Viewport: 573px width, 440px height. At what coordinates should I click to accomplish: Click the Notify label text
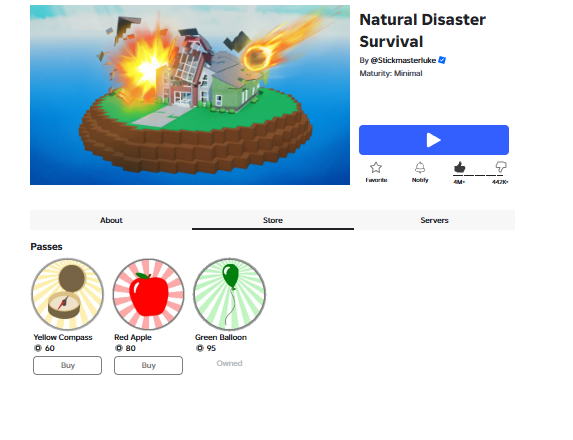point(420,180)
